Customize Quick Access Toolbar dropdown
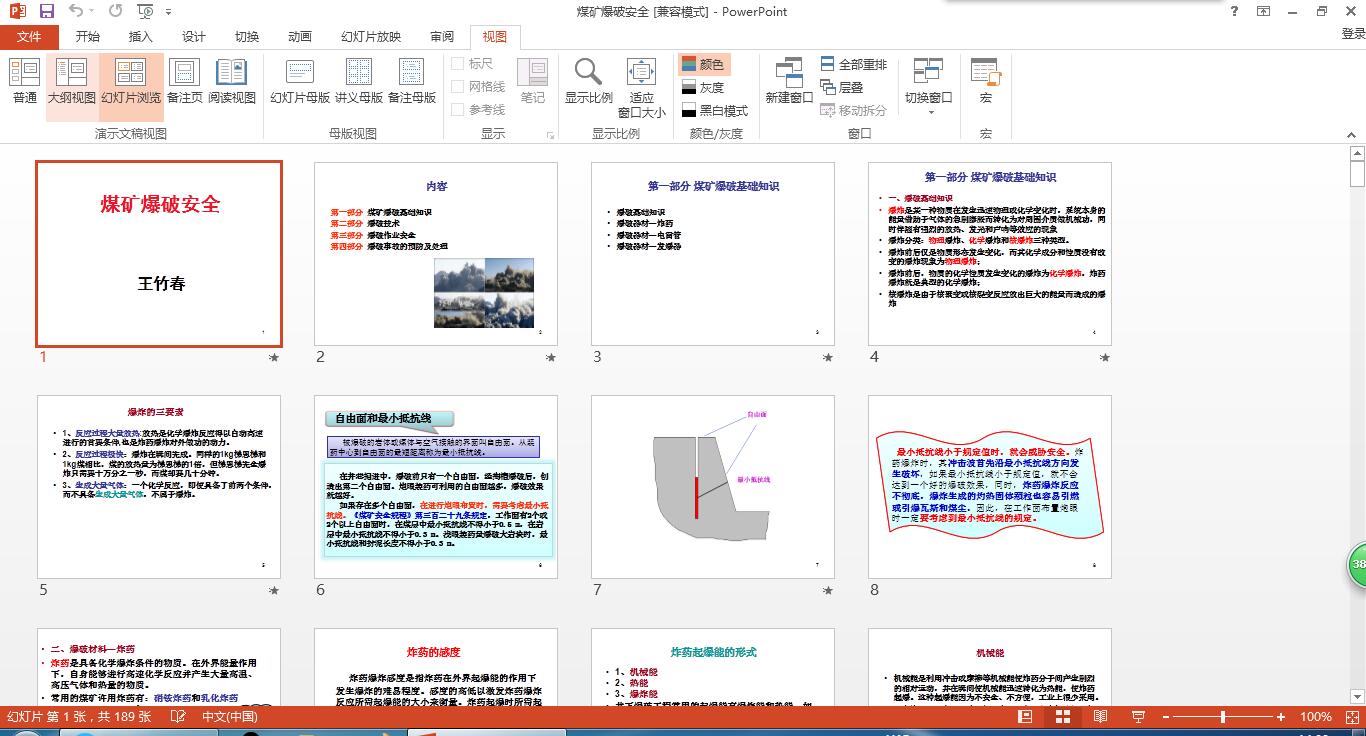 [x=167, y=12]
